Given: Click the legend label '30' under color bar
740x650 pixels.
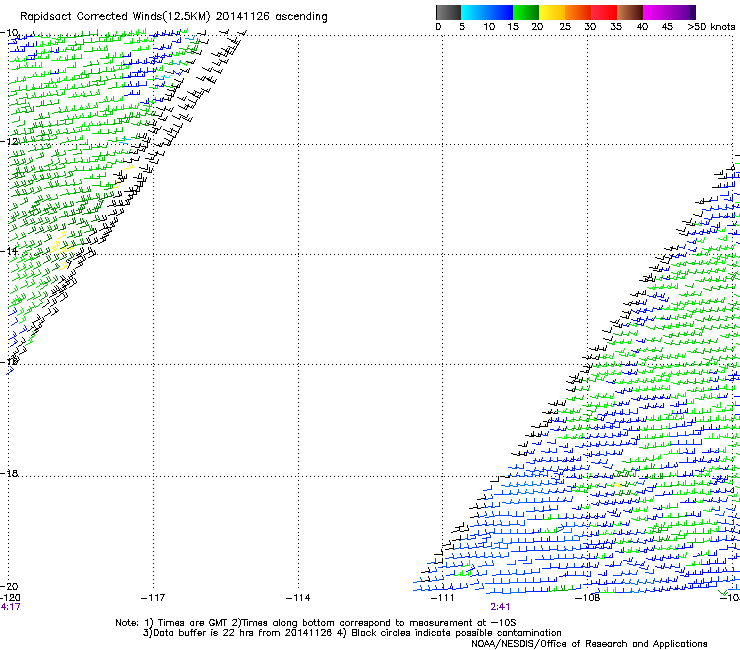Looking at the screenshot, I should pyautogui.click(x=590, y=27).
